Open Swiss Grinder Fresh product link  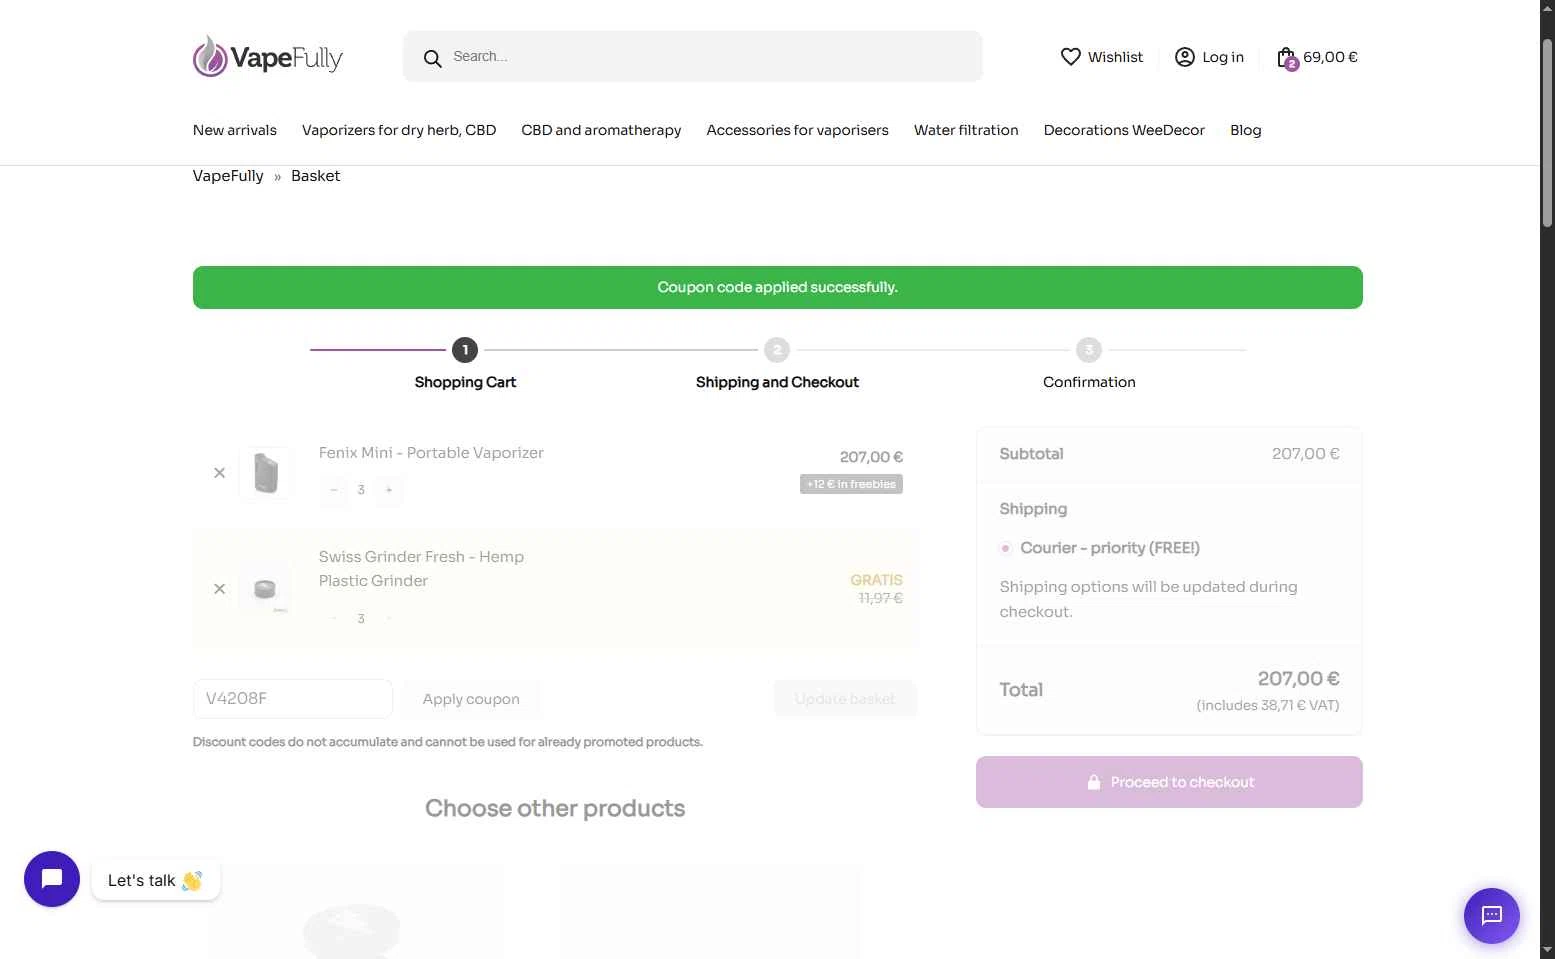421,569
